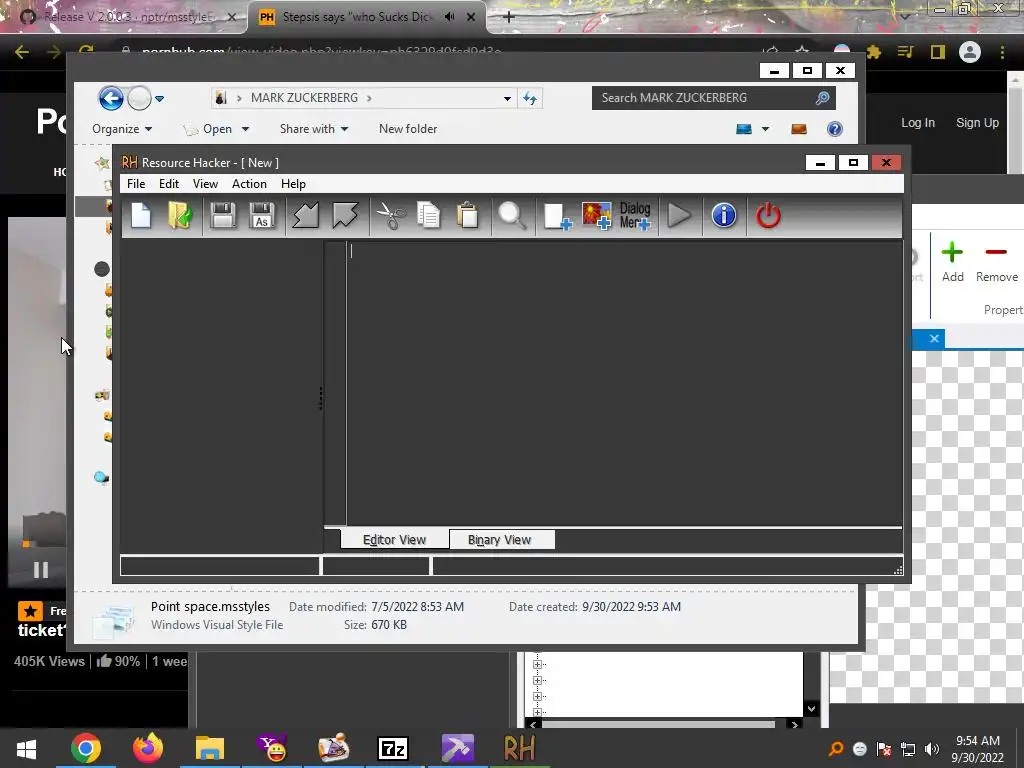Save file using floppy disk icon

223,216
